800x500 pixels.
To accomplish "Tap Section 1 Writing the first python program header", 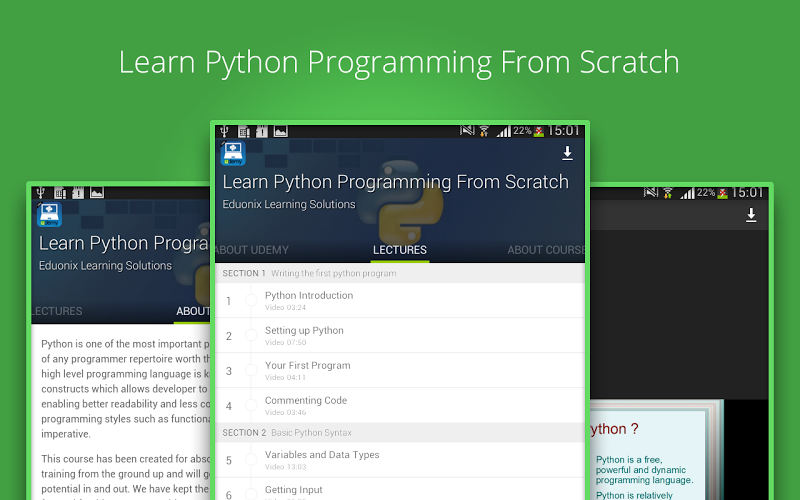I will point(400,273).
